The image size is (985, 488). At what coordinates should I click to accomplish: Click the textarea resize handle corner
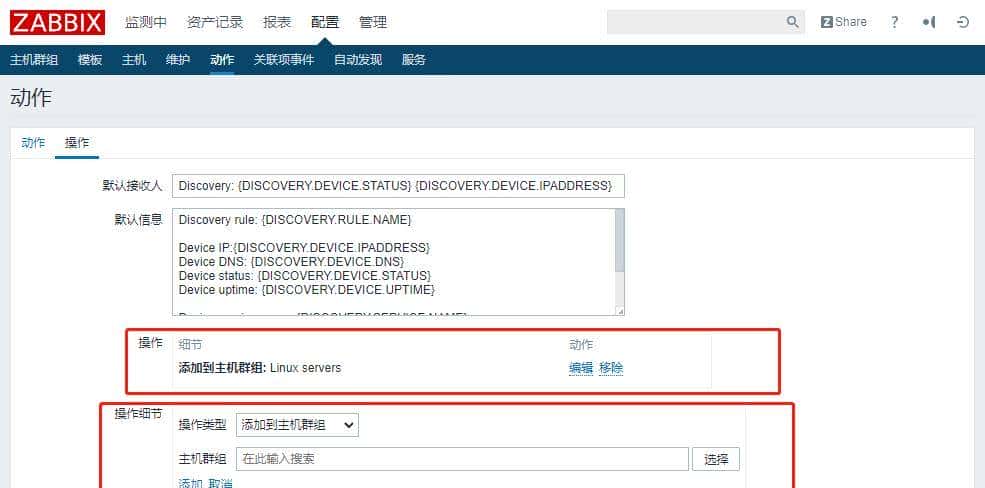[620, 311]
